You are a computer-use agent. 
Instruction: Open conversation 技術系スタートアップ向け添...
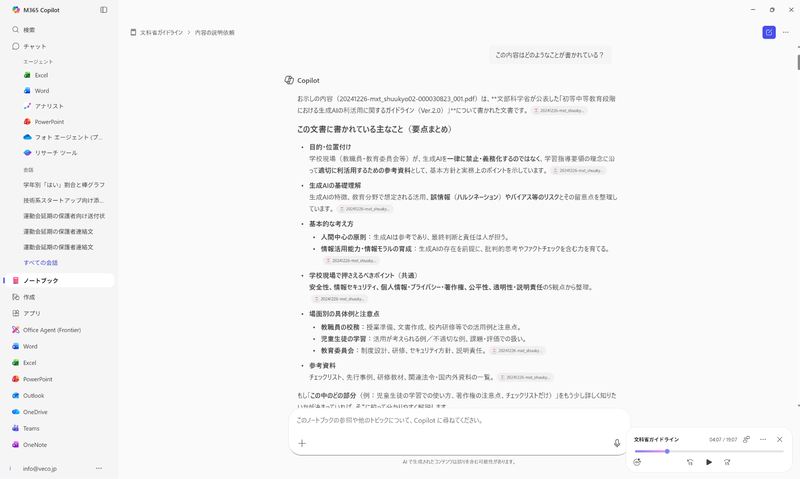65,200
